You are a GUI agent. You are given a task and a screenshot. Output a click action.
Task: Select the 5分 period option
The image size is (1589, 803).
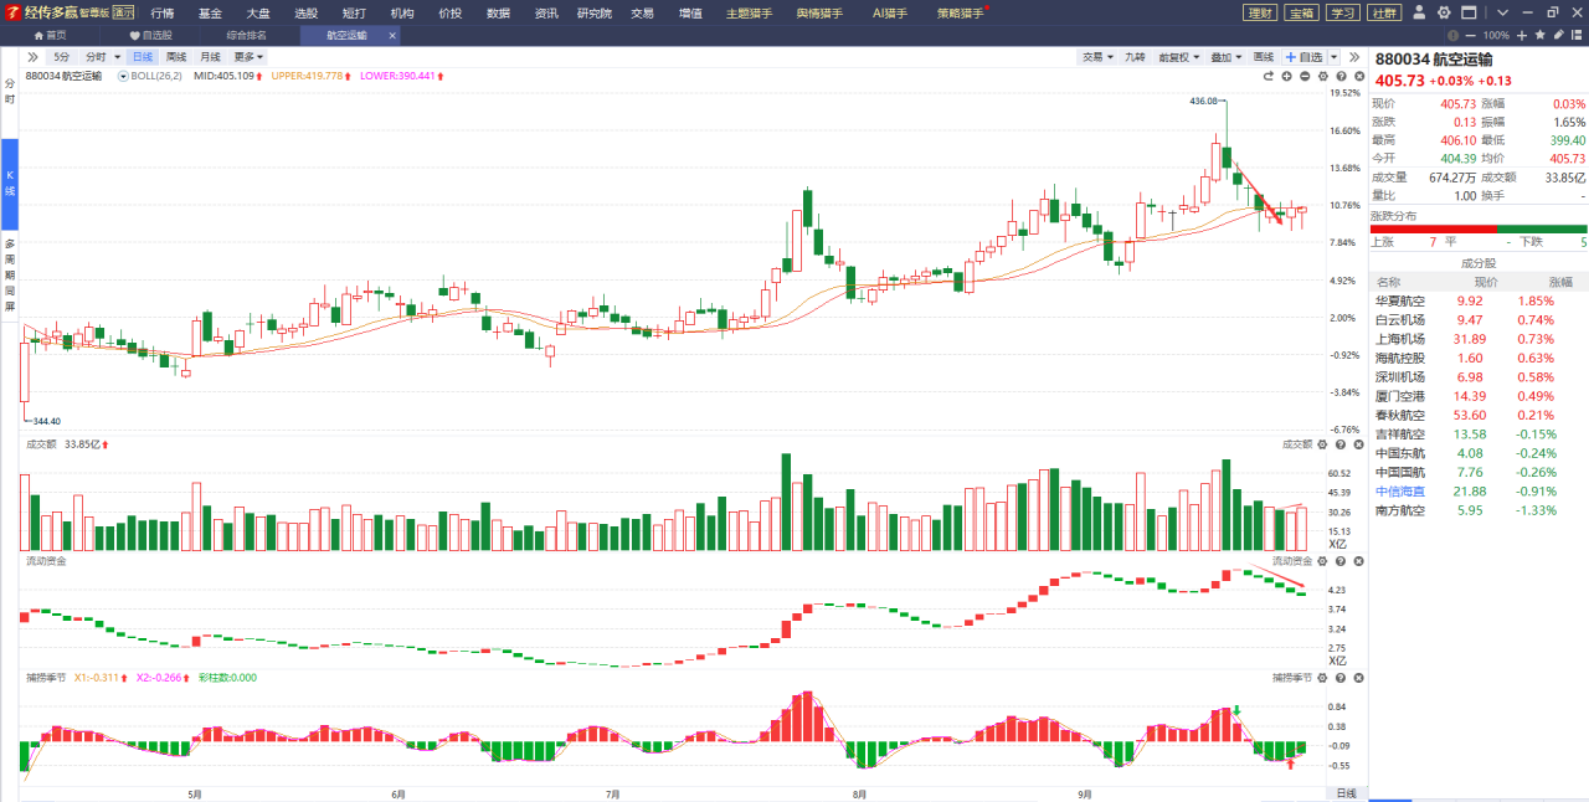62,57
